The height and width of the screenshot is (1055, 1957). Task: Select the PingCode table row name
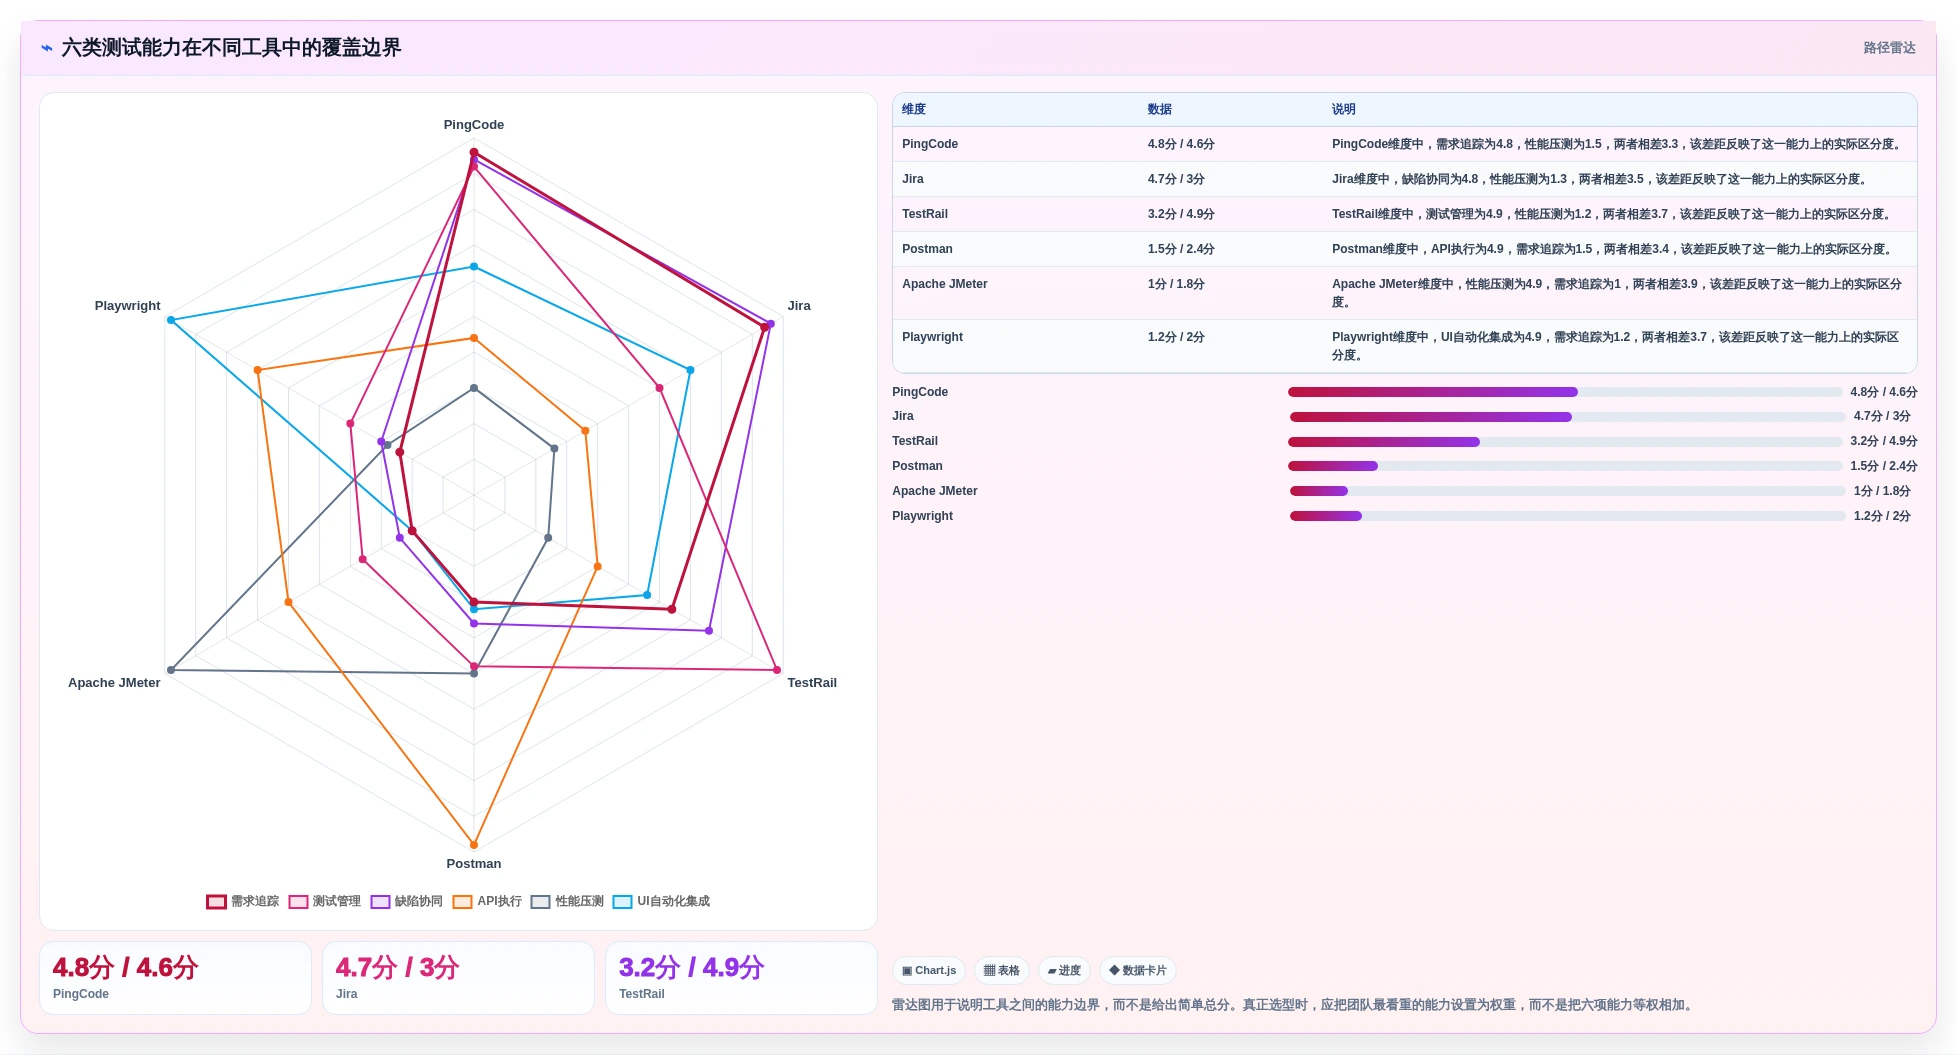(x=930, y=144)
